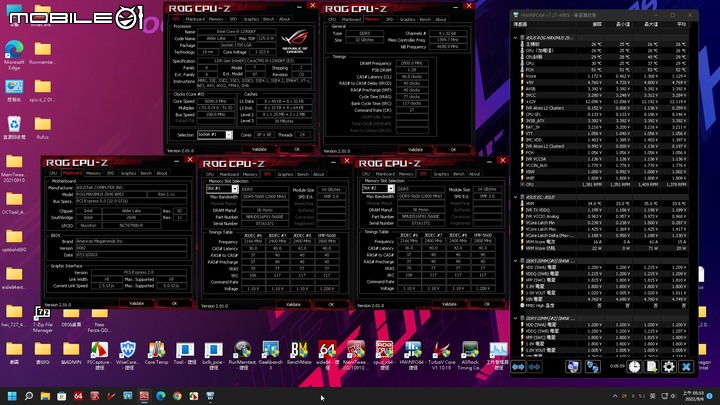Select Graphics tab in mainboard CPU-Z window
Screen dimensions: 720x405
[128, 173]
